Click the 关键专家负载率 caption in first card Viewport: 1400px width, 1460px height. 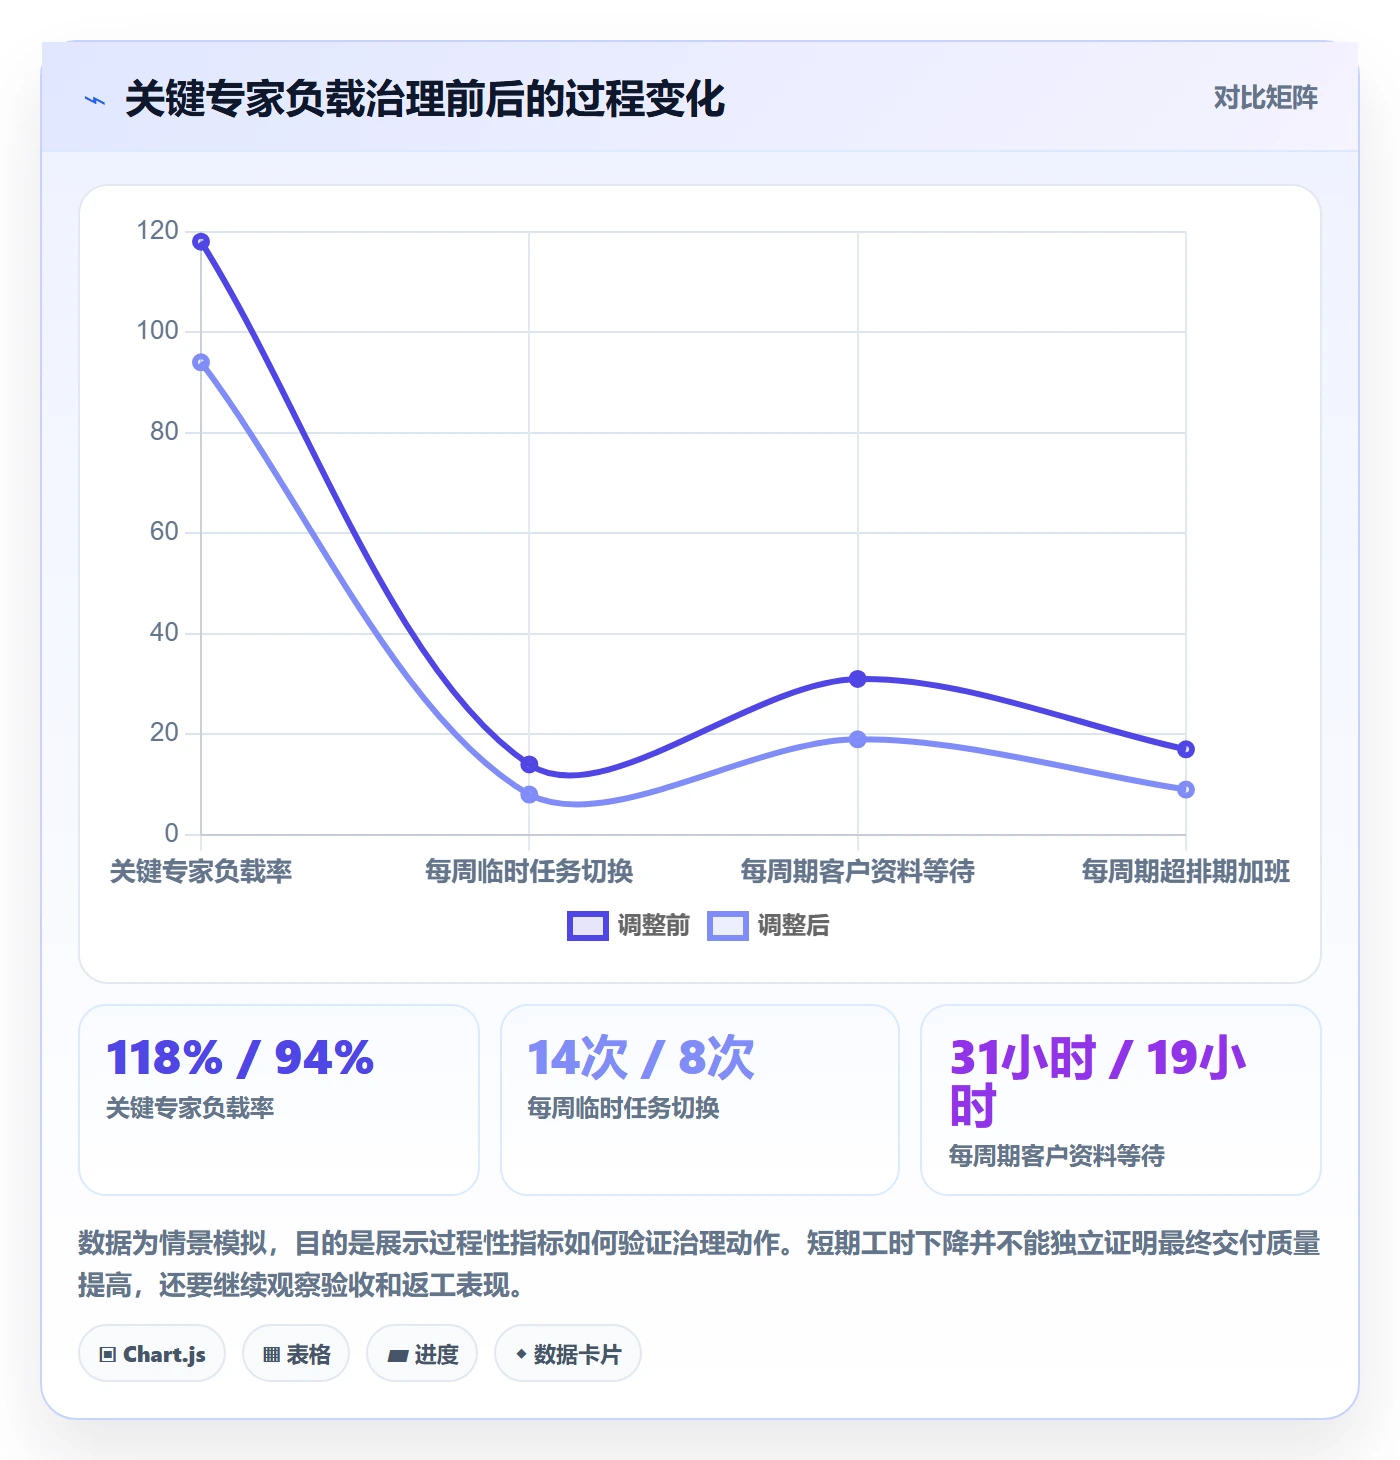[190, 1108]
